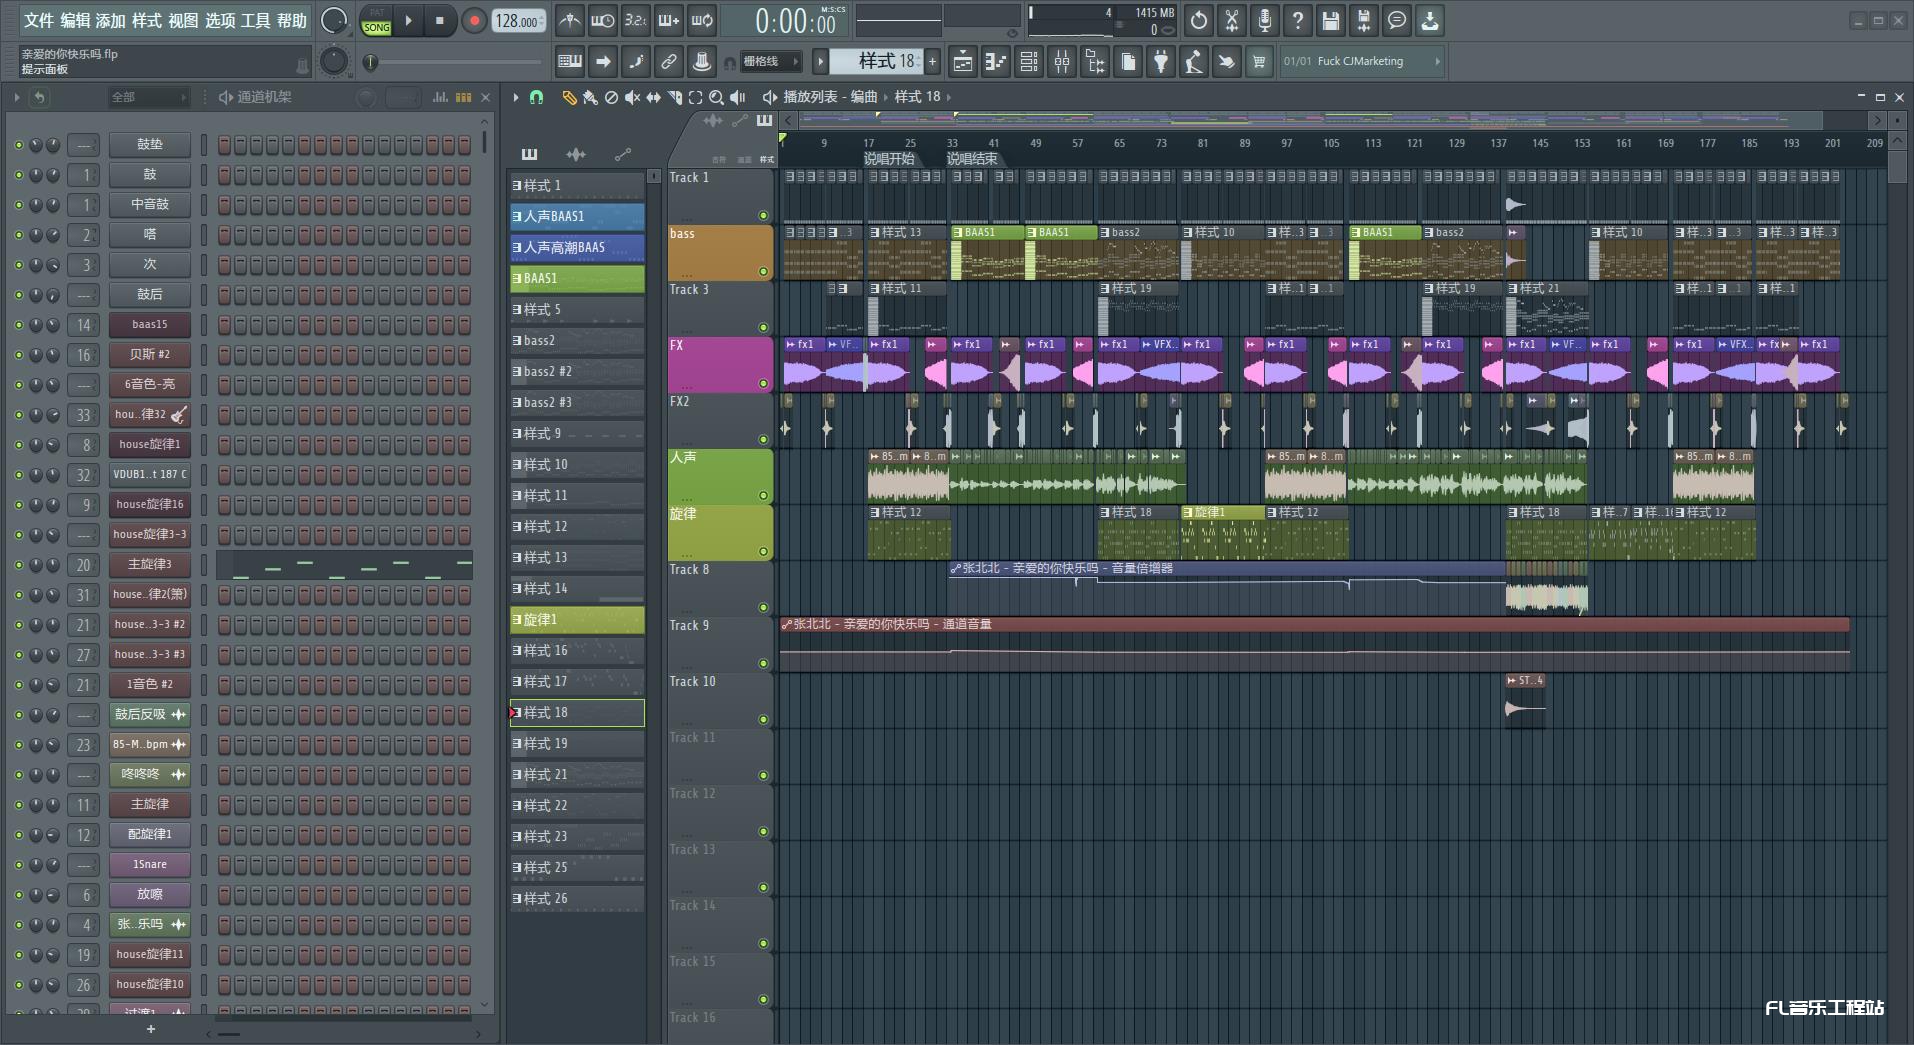The image size is (1914, 1045).
Task: Click the render as audio file icon
Action: [1364, 20]
